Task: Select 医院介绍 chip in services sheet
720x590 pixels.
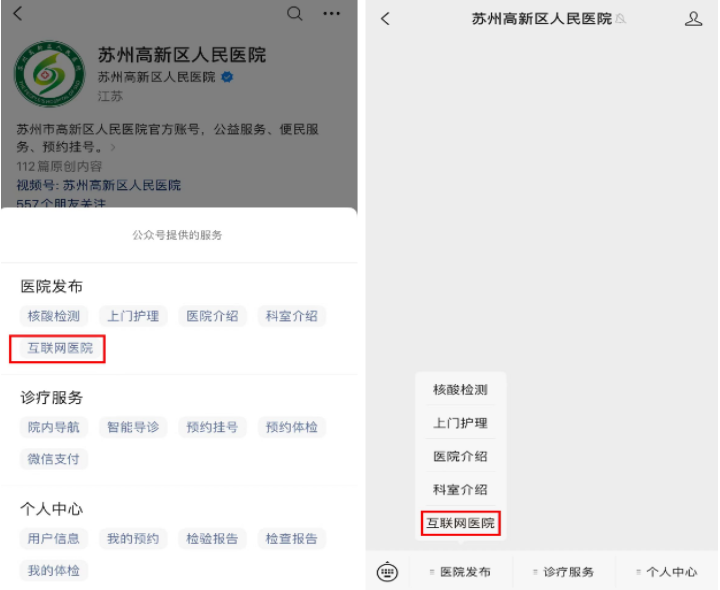Action: pyautogui.click(x=212, y=316)
